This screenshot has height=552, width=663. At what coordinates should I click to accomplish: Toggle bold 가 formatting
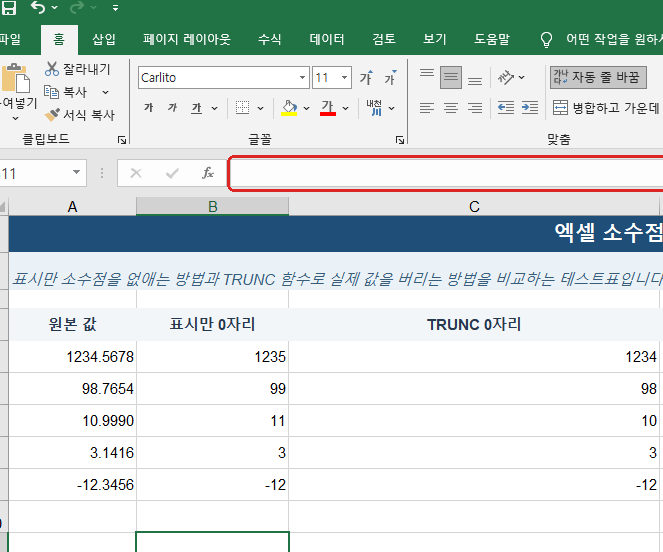[148, 108]
